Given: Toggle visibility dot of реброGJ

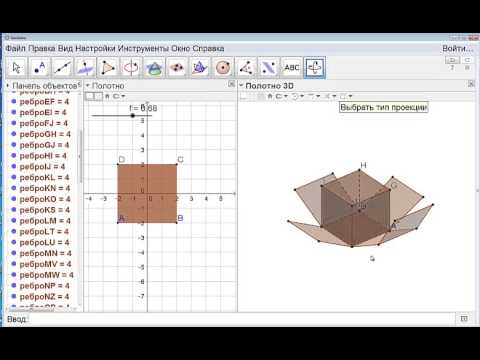Looking at the screenshot, I should [14, 145].
